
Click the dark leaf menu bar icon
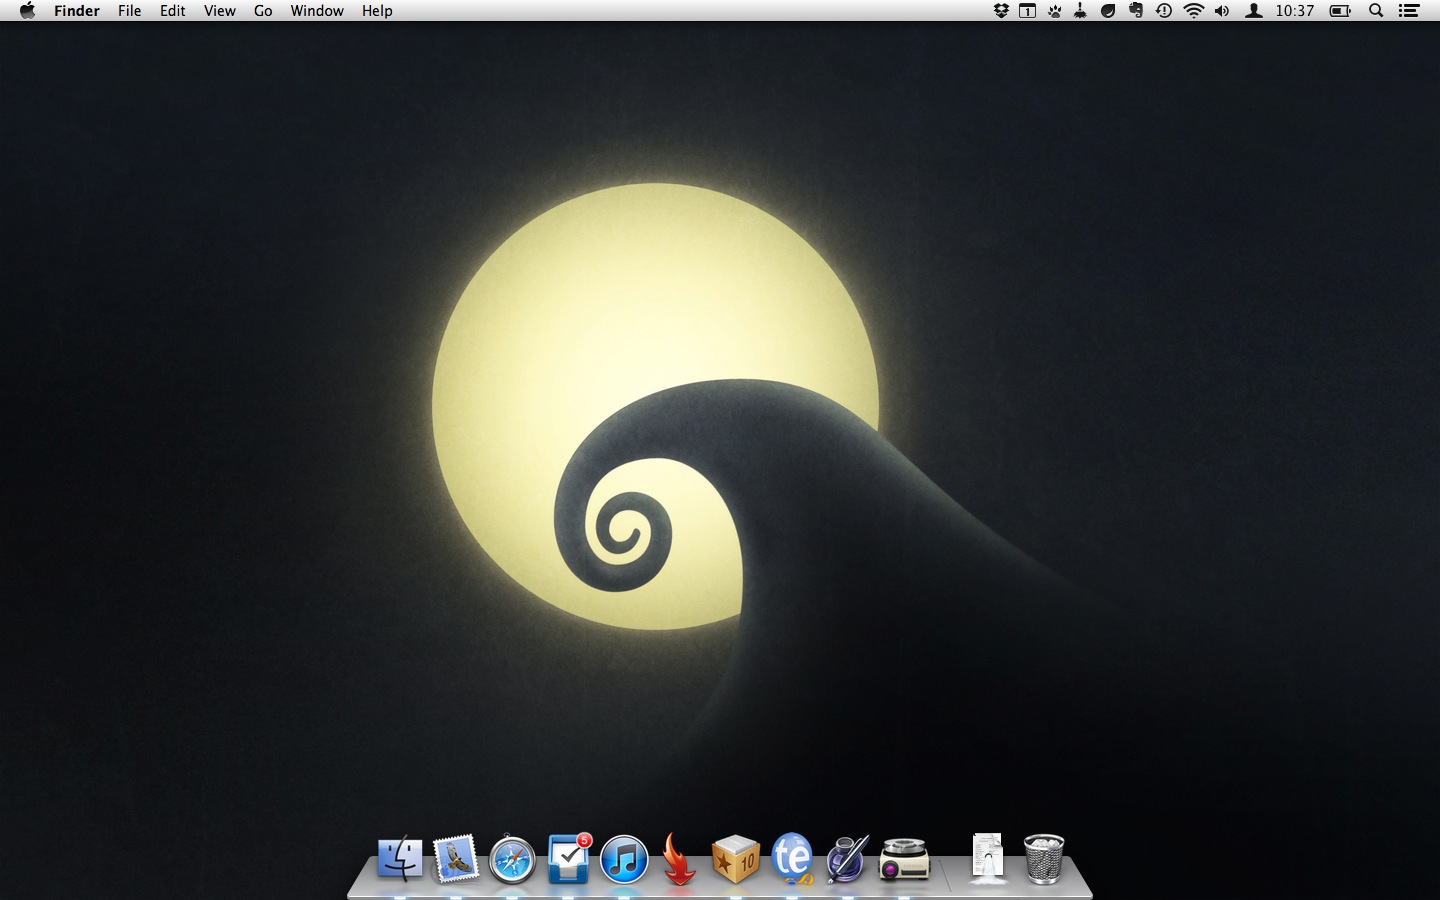[1108, 11]
